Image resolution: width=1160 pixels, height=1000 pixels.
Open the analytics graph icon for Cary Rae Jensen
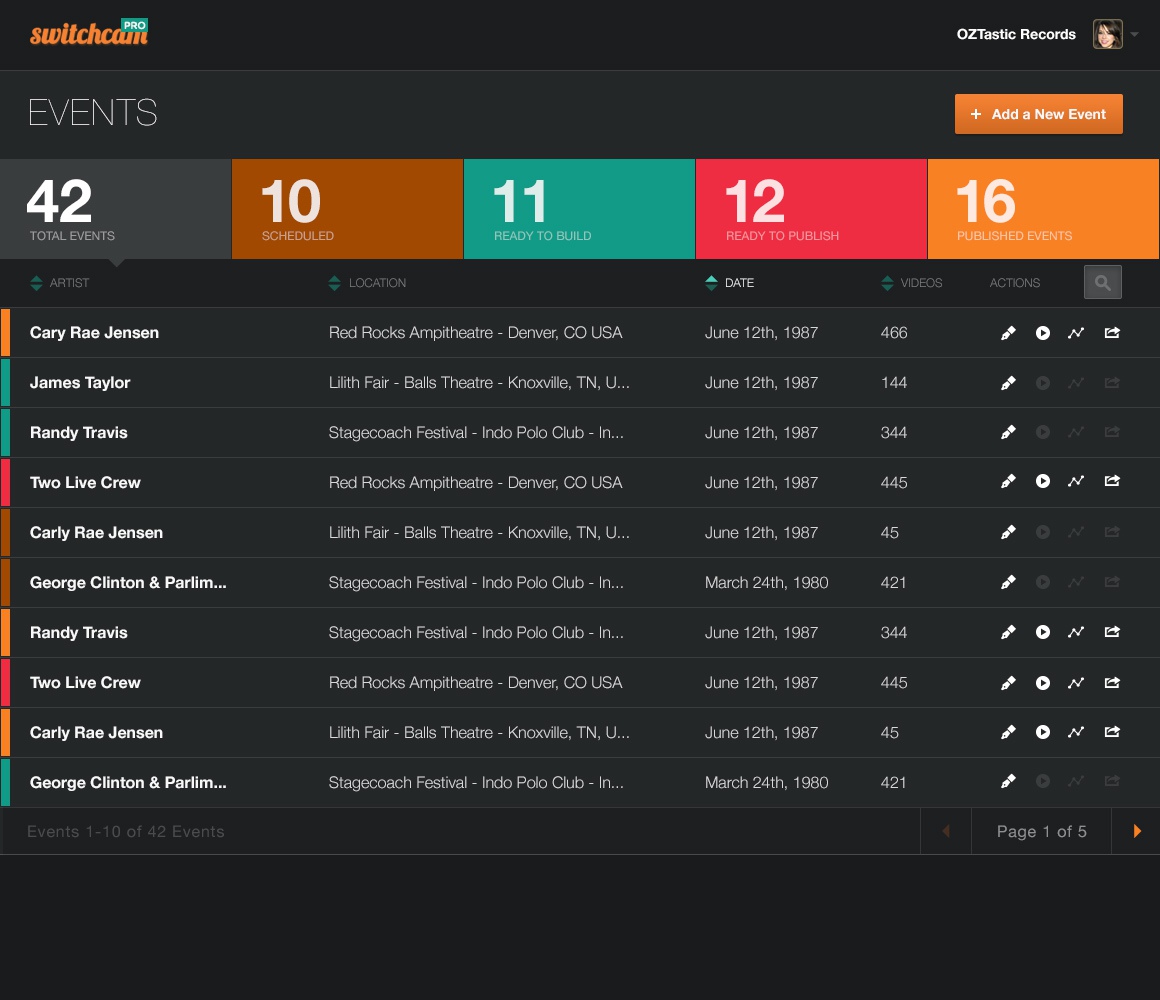pos(1076,333)
